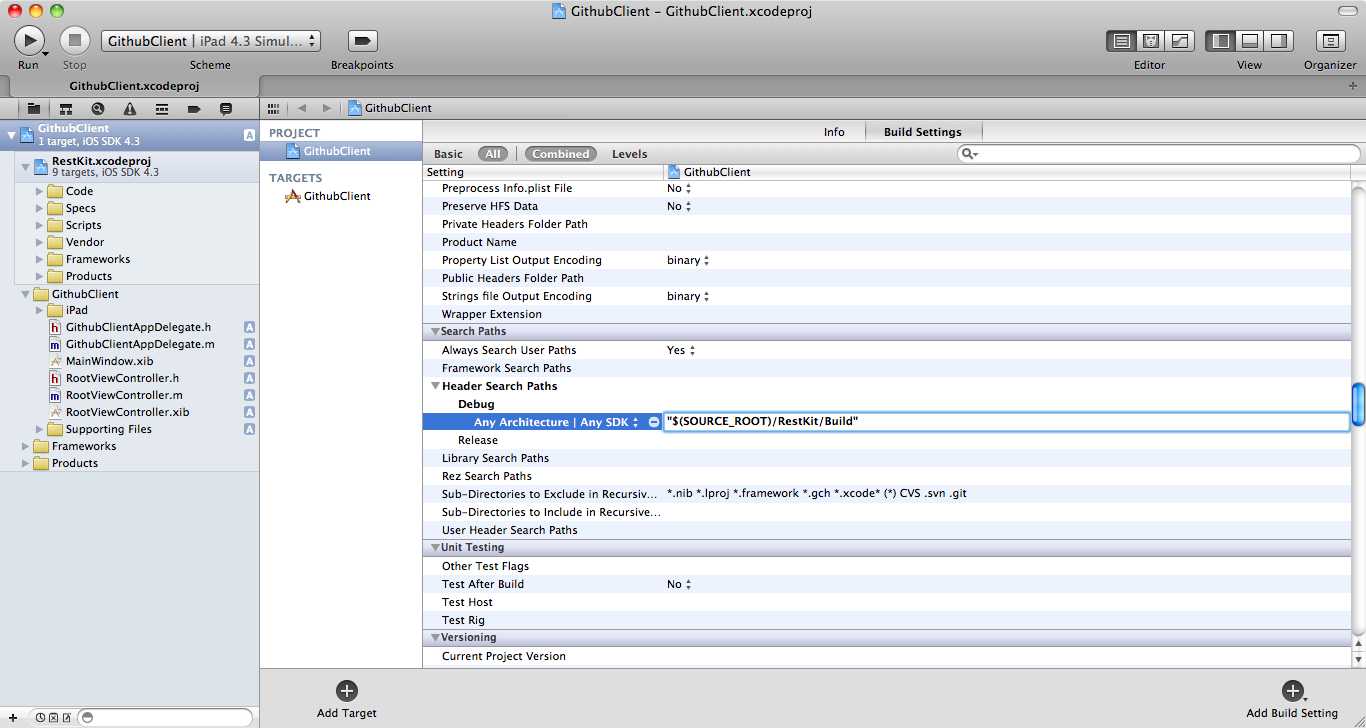Image resolution: width=1366 pixels, height=728 pixels.
Task: Add a new file with plus button
Action: point(13,717)
